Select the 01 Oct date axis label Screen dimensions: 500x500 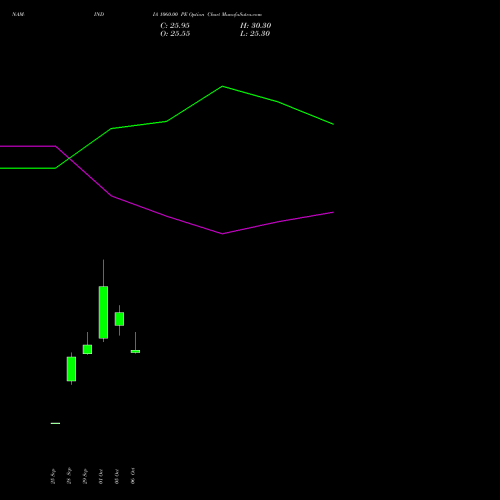pyautogui.click(x=101, y=476)
